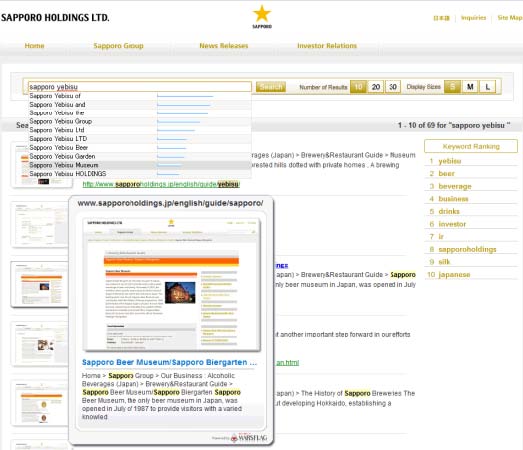This screenshot has width=523, height=450.
Task: Choose suggestion 'Sapporo Yebisu Museum'
Action: tap(140, 165)
